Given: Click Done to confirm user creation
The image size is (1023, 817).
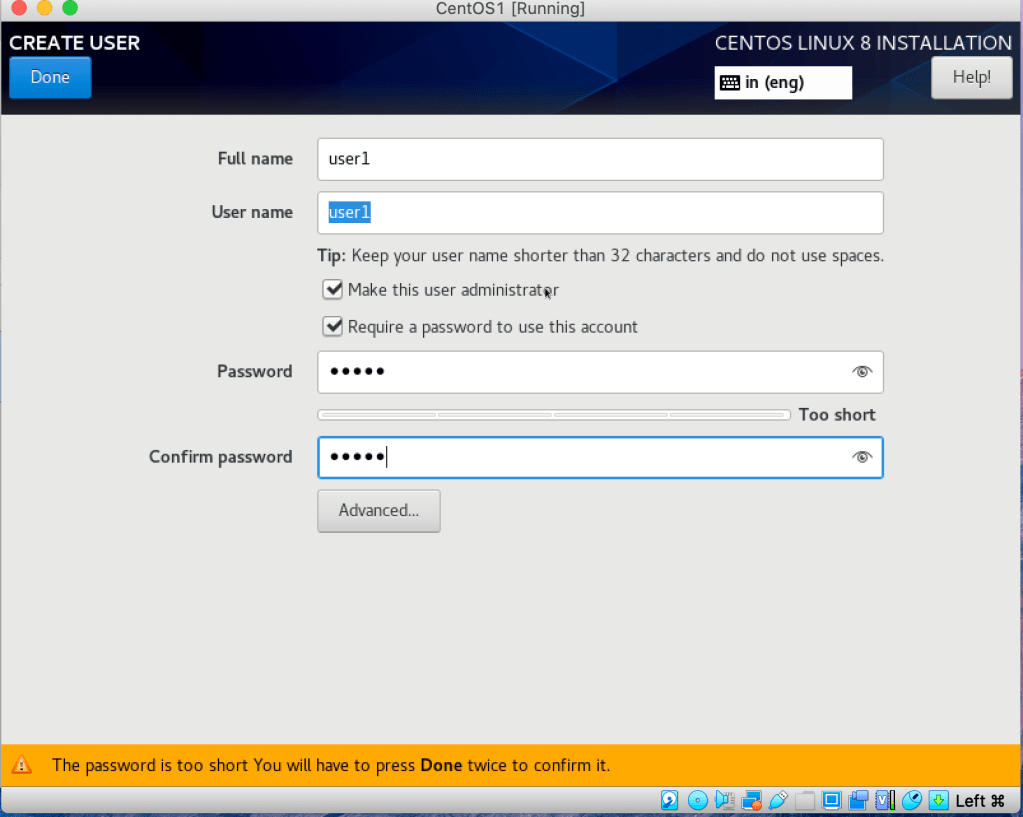Looking at the screenshot, I should (49, 77).
